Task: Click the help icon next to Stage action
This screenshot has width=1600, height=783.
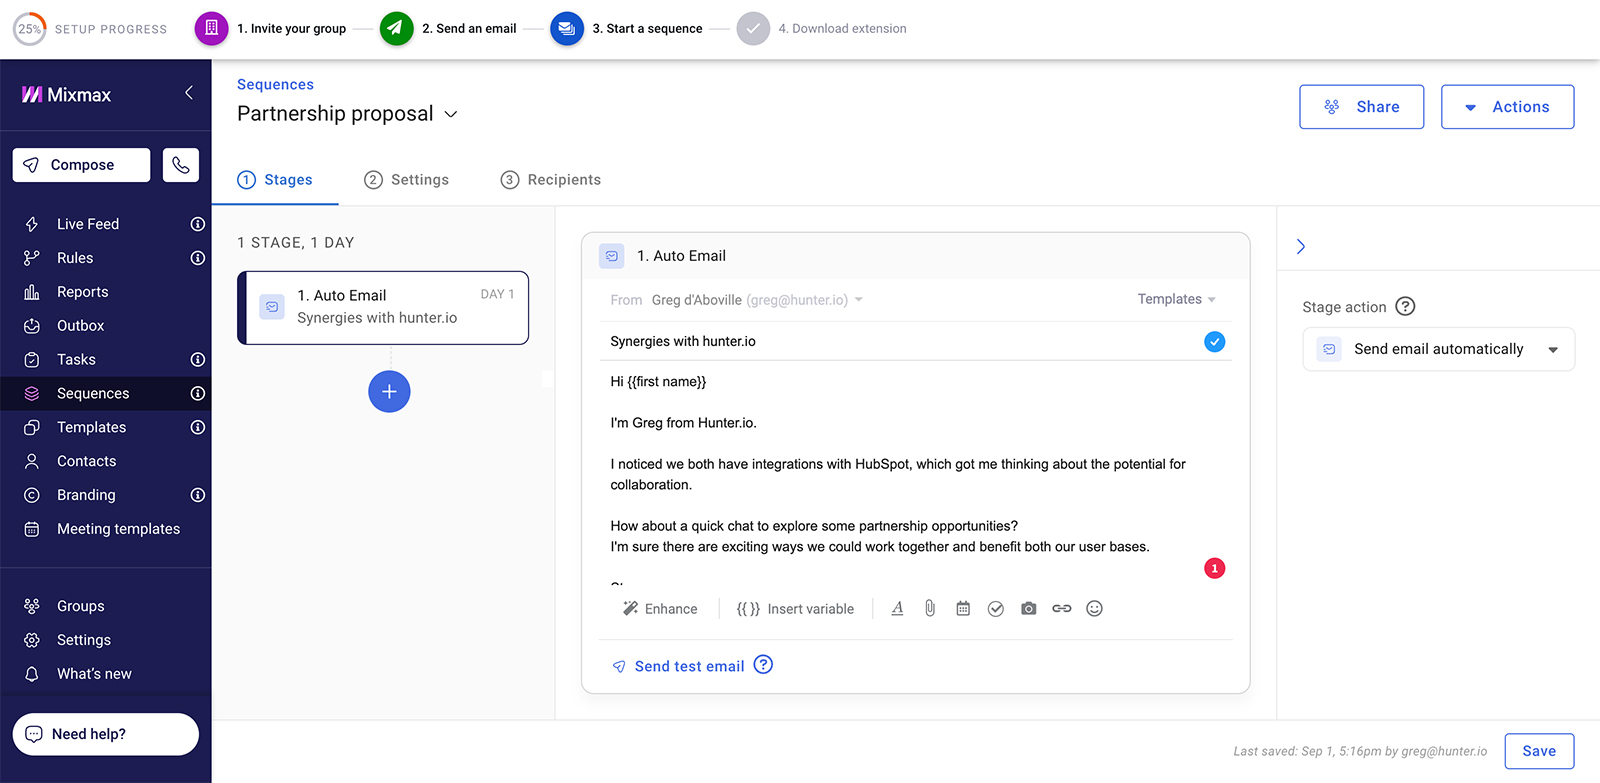Action: (x=1405, y=306)
